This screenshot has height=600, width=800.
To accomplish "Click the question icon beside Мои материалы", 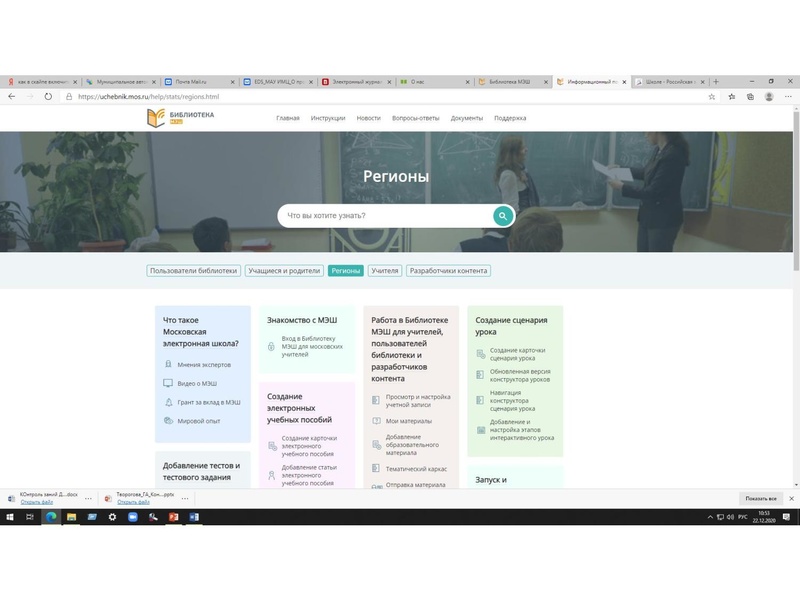I will point(376,421).
